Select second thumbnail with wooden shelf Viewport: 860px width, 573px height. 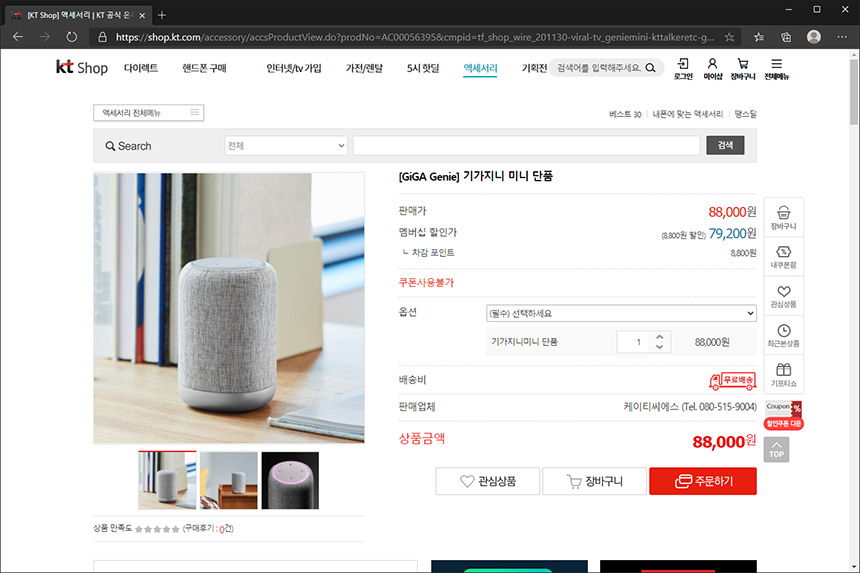click(x=229, y=480)
